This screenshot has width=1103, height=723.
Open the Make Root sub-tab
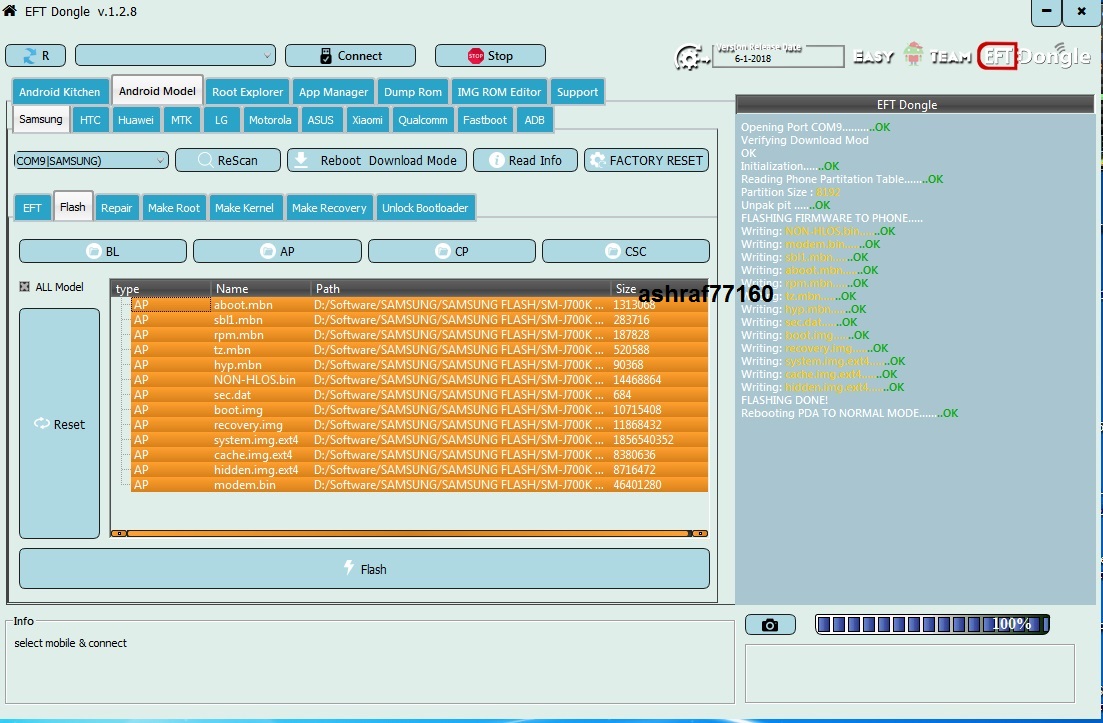174,207
